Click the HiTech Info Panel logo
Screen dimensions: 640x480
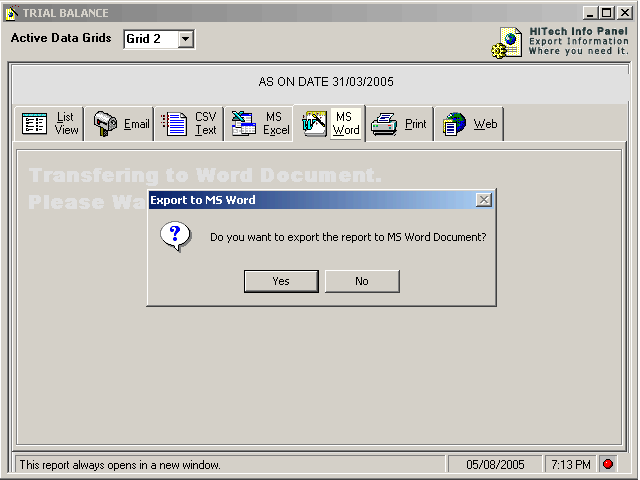click(x=507, y=43)
